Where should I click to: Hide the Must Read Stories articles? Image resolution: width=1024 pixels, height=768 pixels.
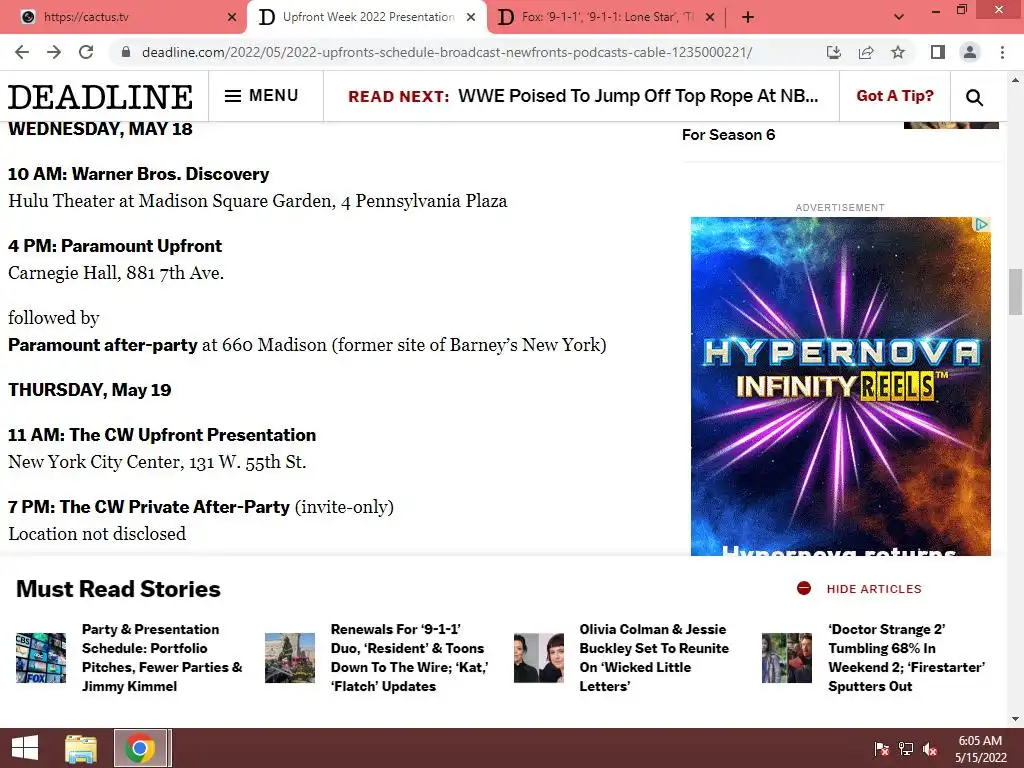pos(874,589)
